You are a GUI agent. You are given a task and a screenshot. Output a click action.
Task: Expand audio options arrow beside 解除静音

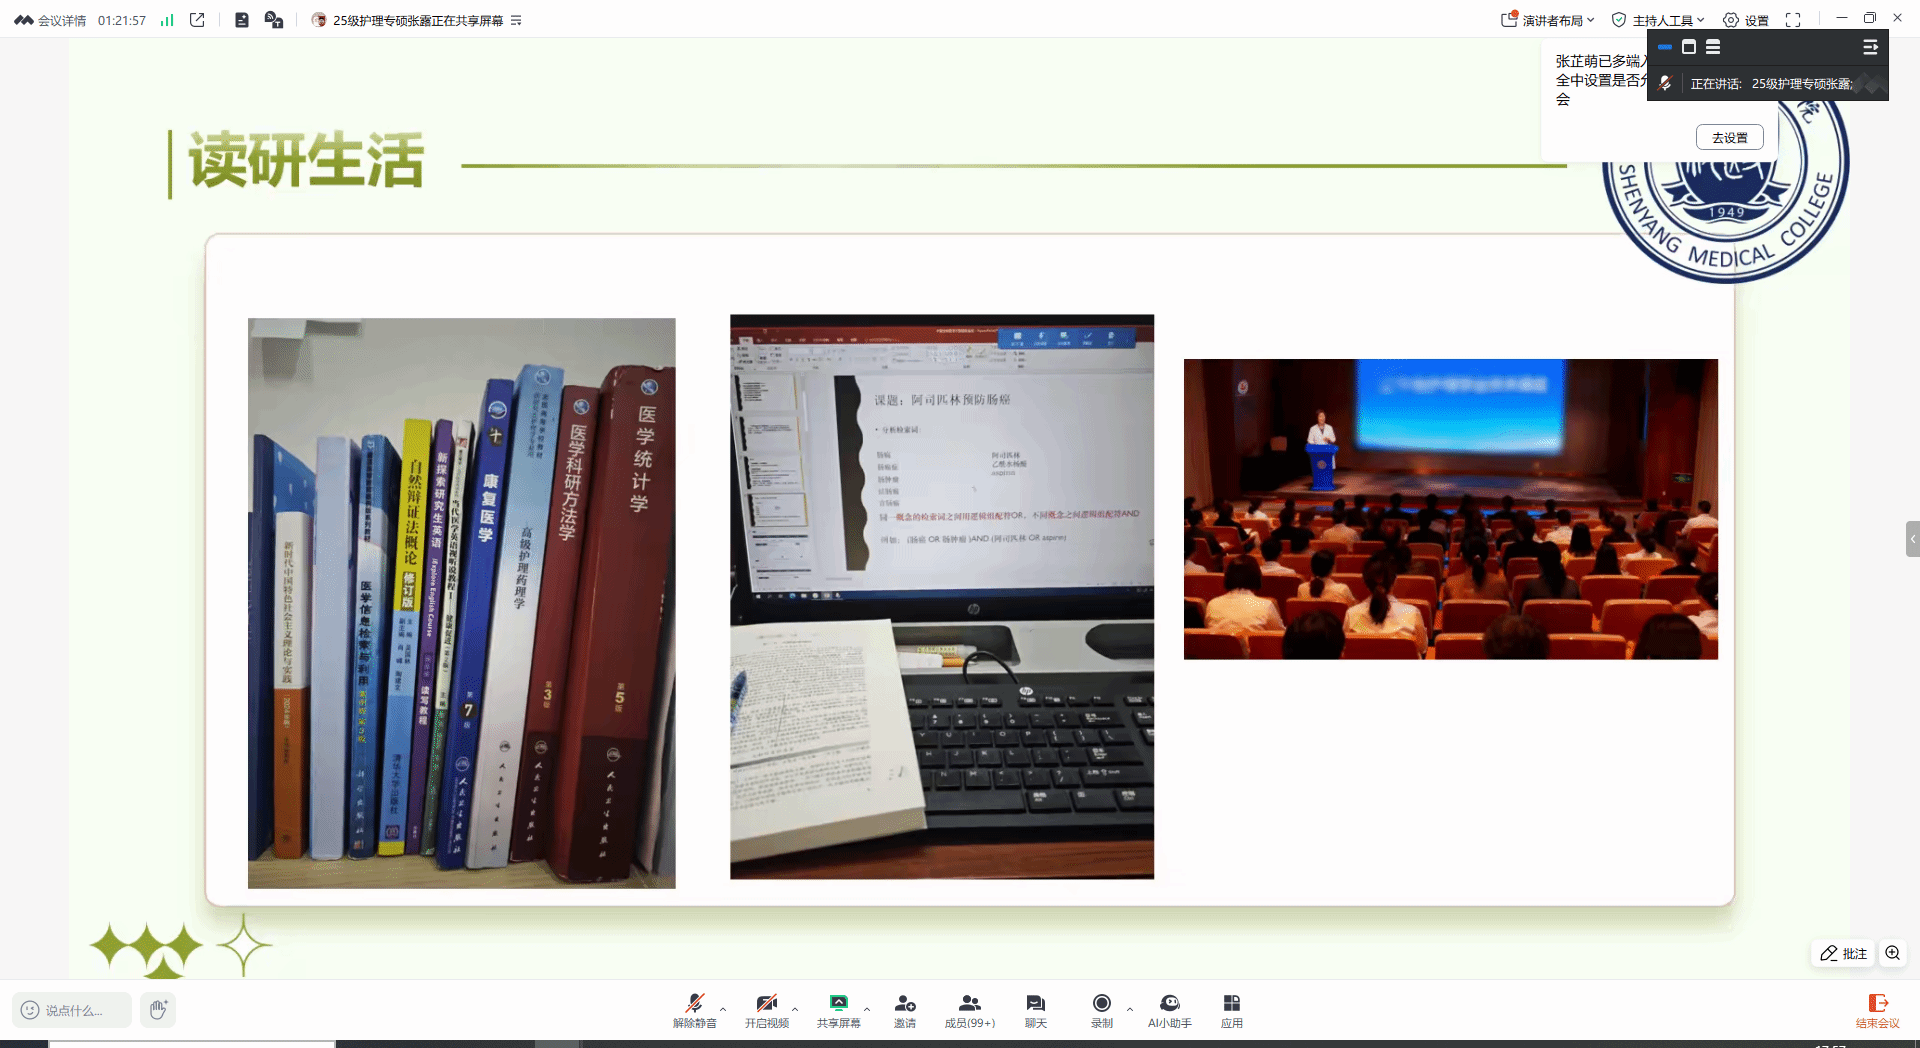click(723, 1009)
